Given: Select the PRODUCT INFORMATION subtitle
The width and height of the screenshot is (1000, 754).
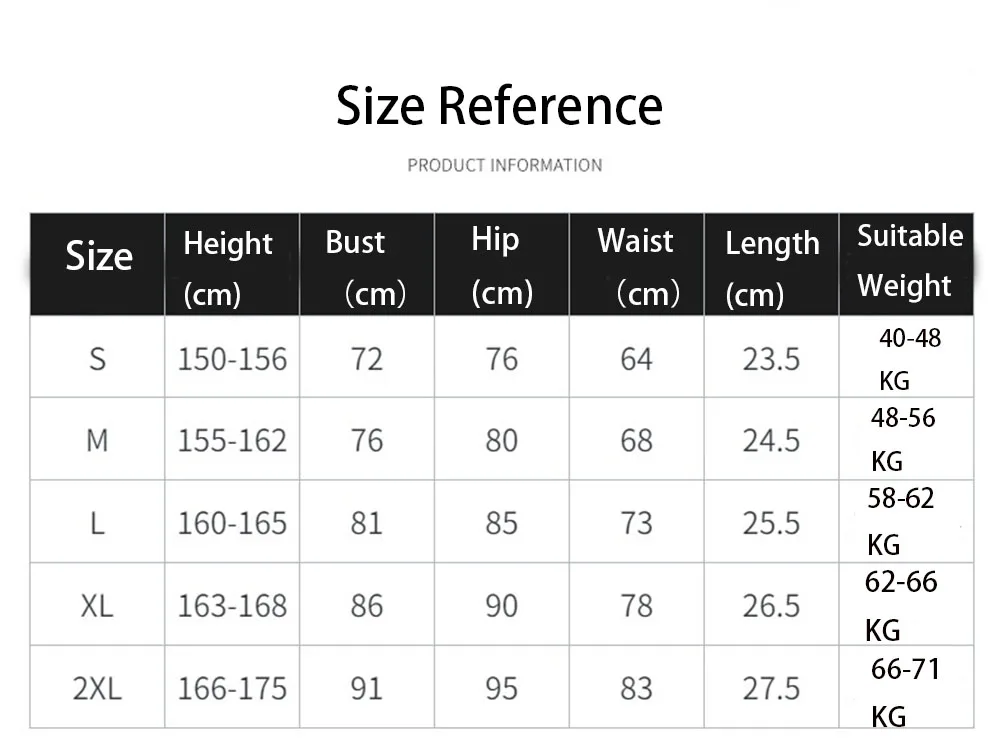Looking at the screenshot, I should tap(504, 165).
